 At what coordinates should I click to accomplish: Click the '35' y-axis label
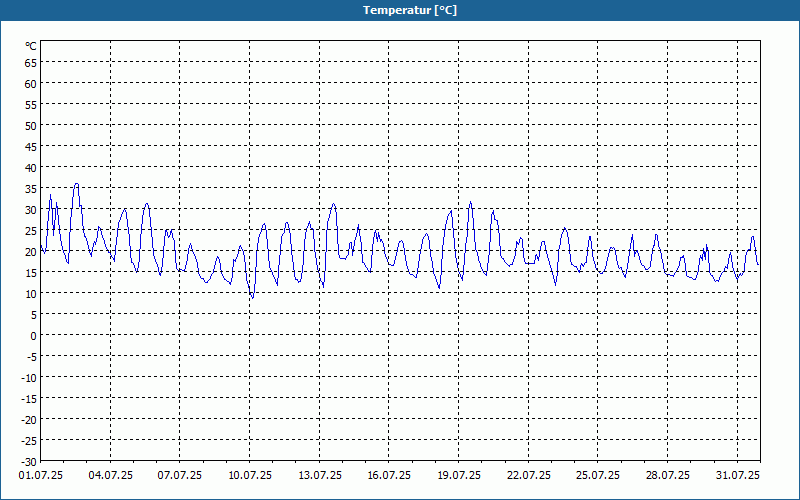[x=31, y=189]
